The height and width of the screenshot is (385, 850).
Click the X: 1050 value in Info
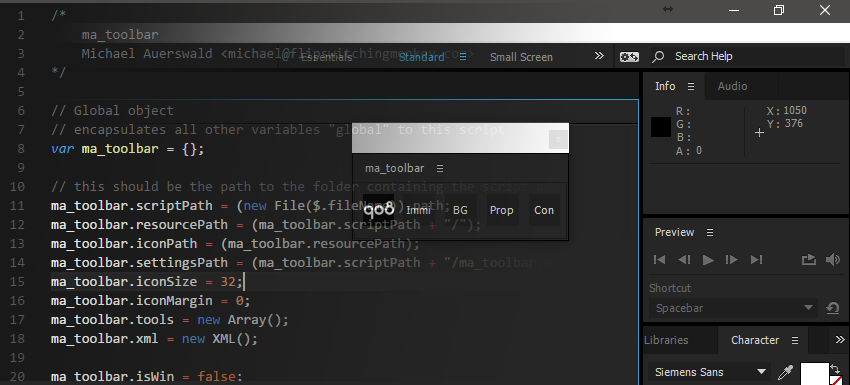(x=787, y=111)
